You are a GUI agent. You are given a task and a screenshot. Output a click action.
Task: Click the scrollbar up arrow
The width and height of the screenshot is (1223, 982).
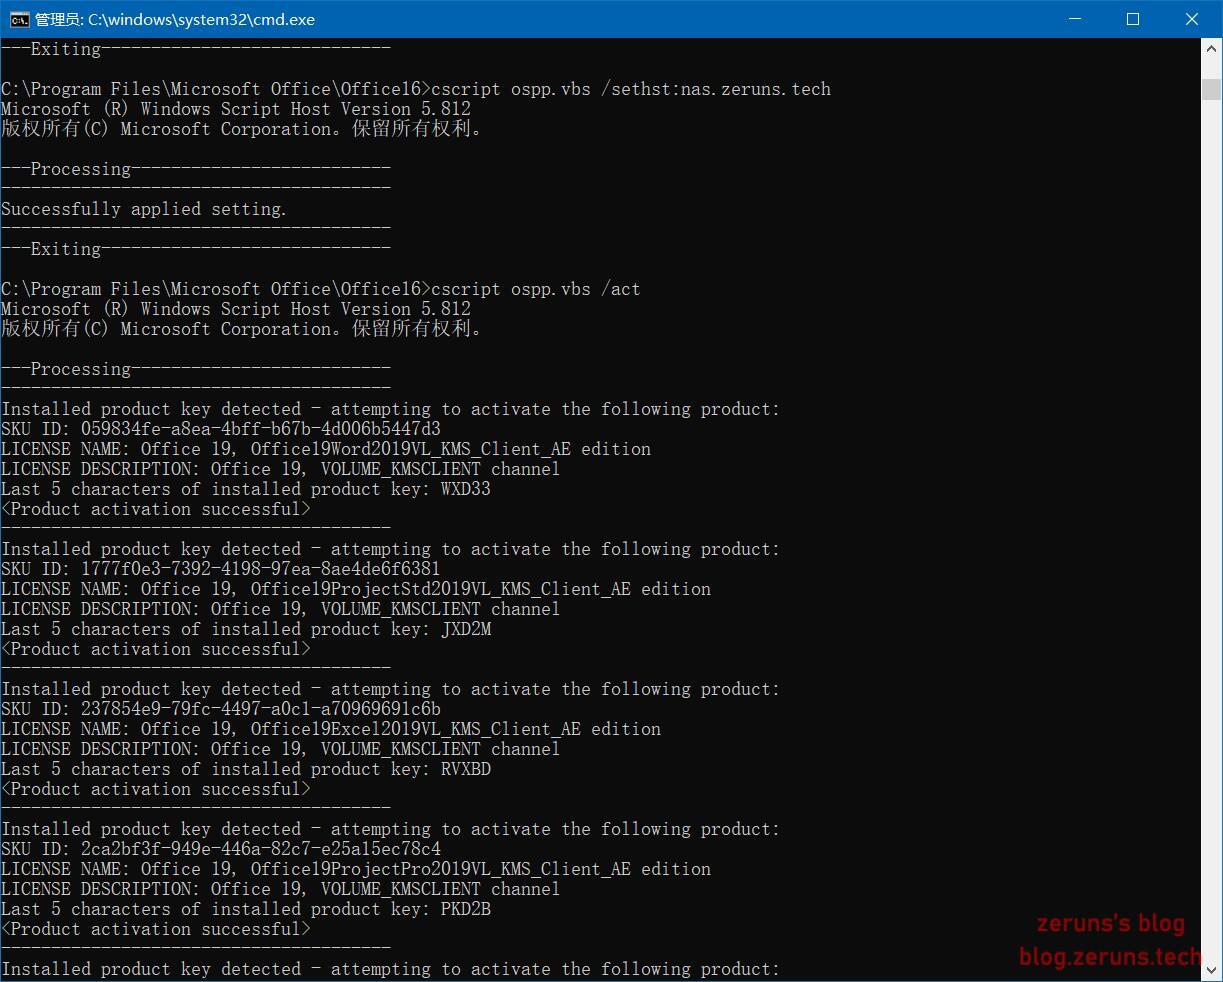1211,49
